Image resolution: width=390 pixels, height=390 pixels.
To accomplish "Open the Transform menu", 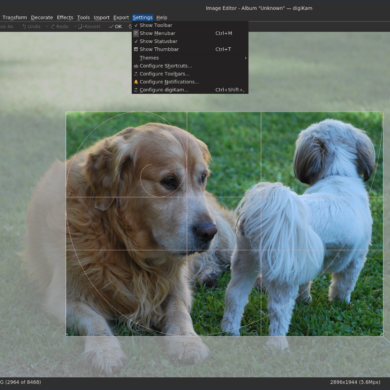I will [x=14, y=17].
